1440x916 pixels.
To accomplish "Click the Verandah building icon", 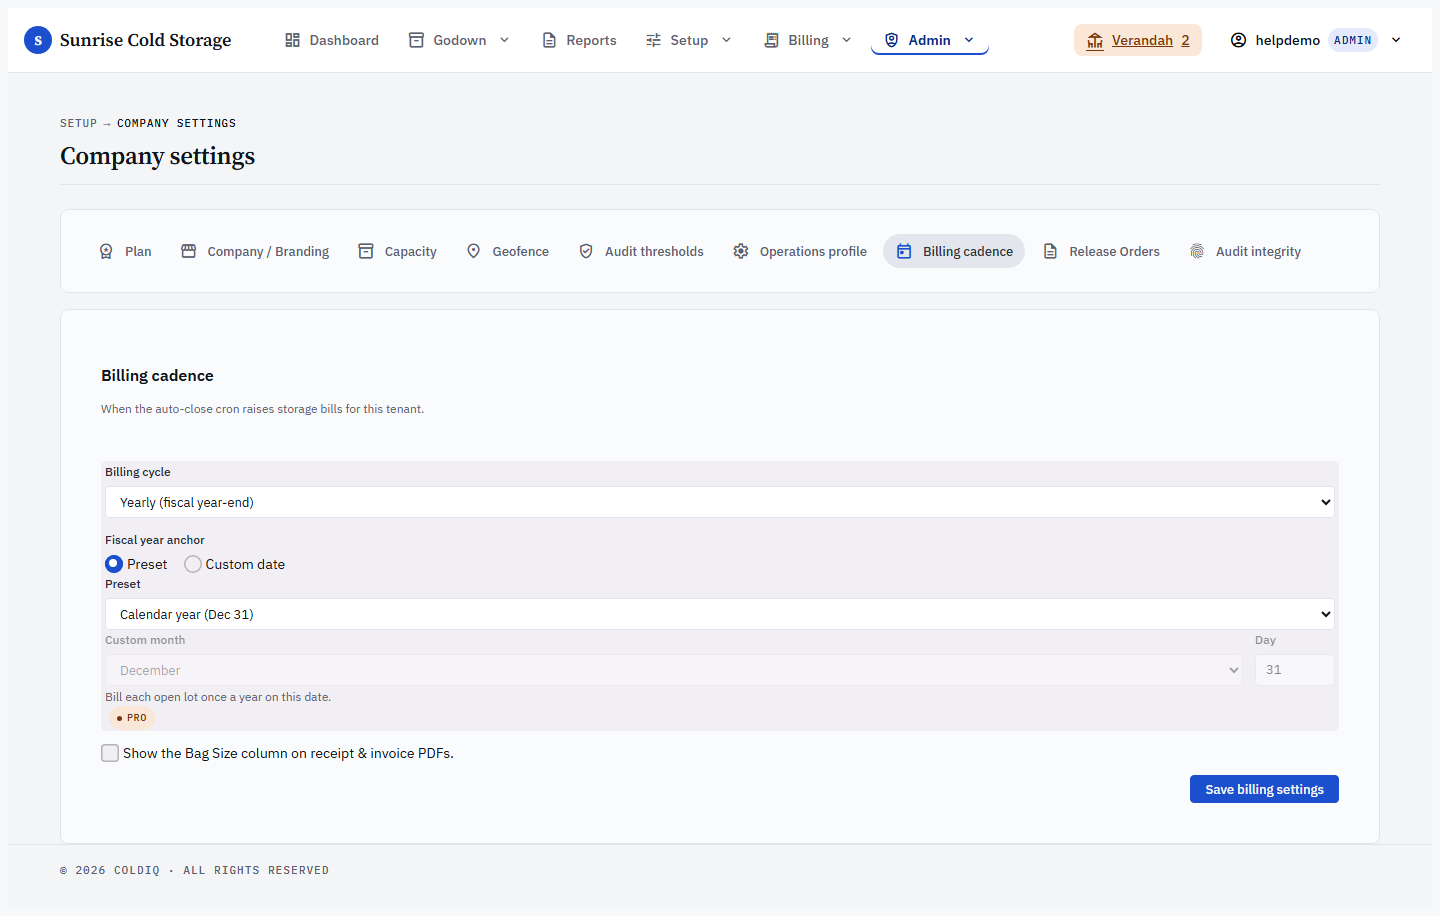I will point(1095,40).
